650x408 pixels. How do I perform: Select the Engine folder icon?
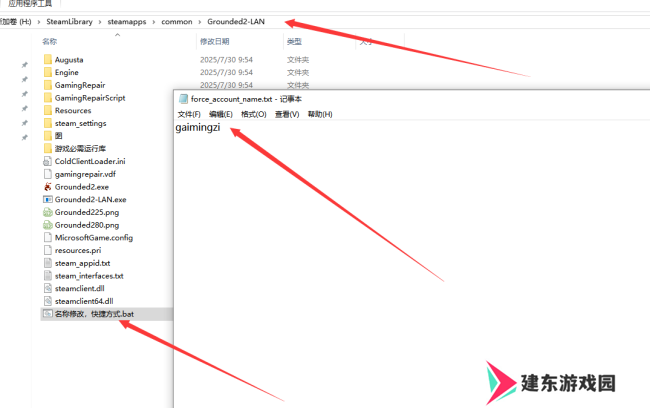48,73
